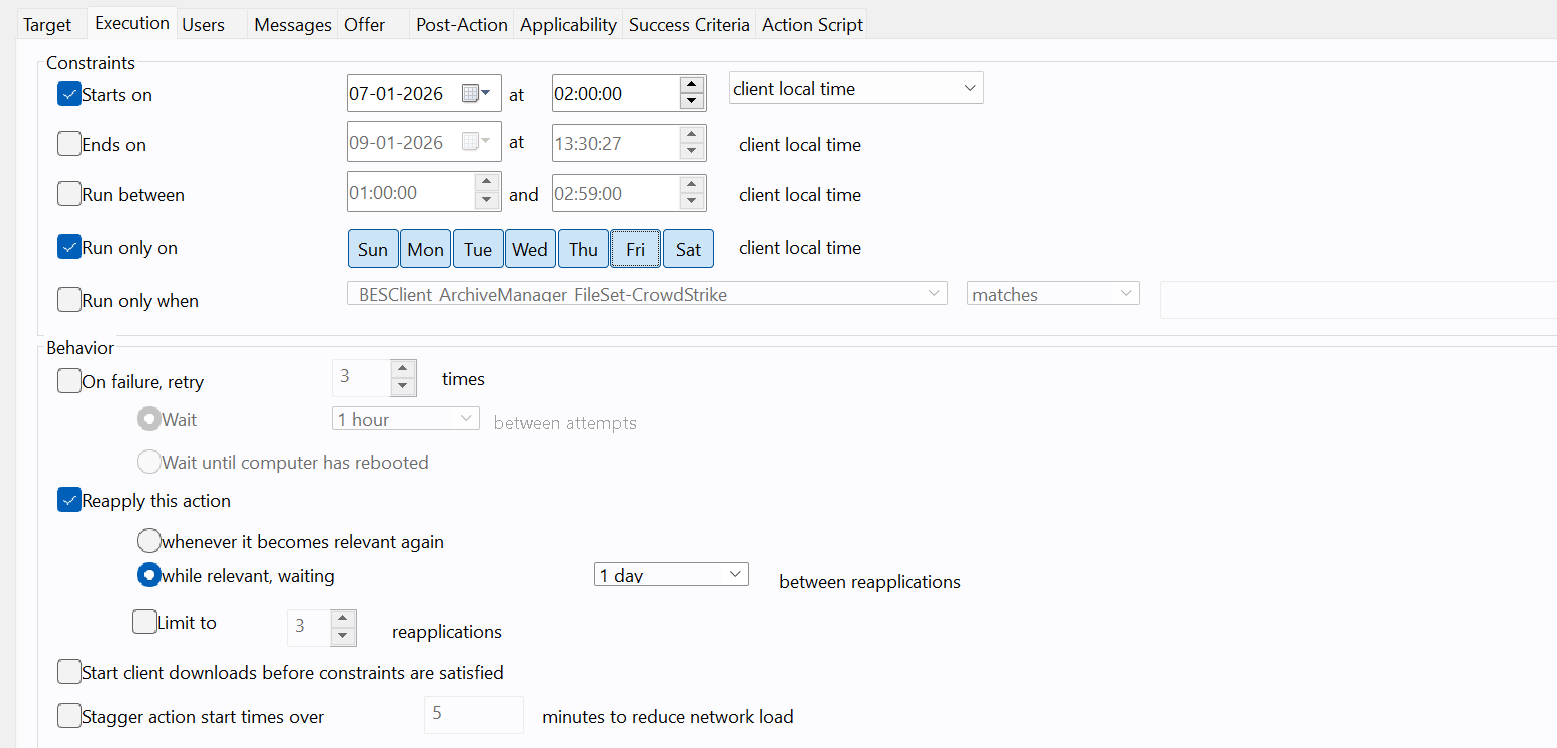Enable Stagger action start times option
Viewport: 1557px width, 748px height.
(x=69, y=716)
